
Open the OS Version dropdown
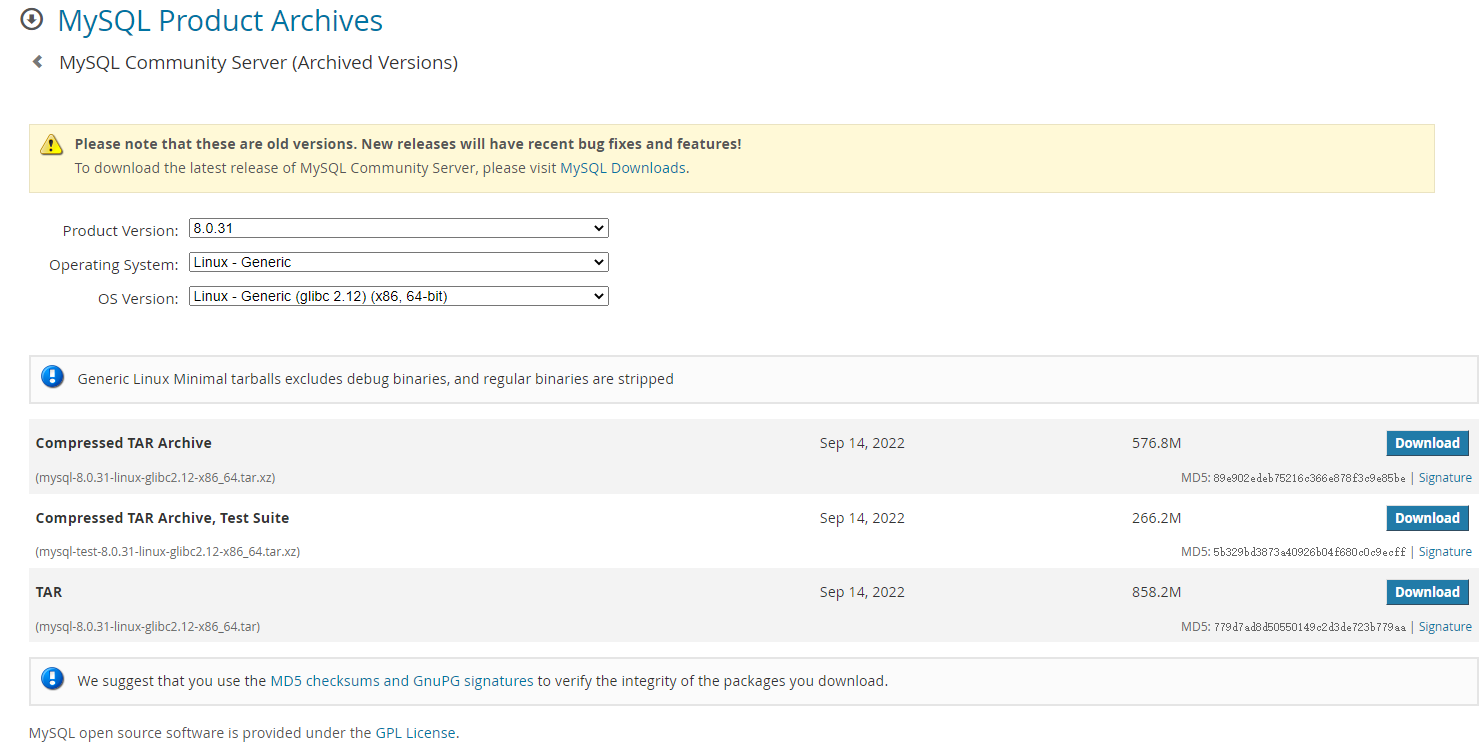pos(399,296)
